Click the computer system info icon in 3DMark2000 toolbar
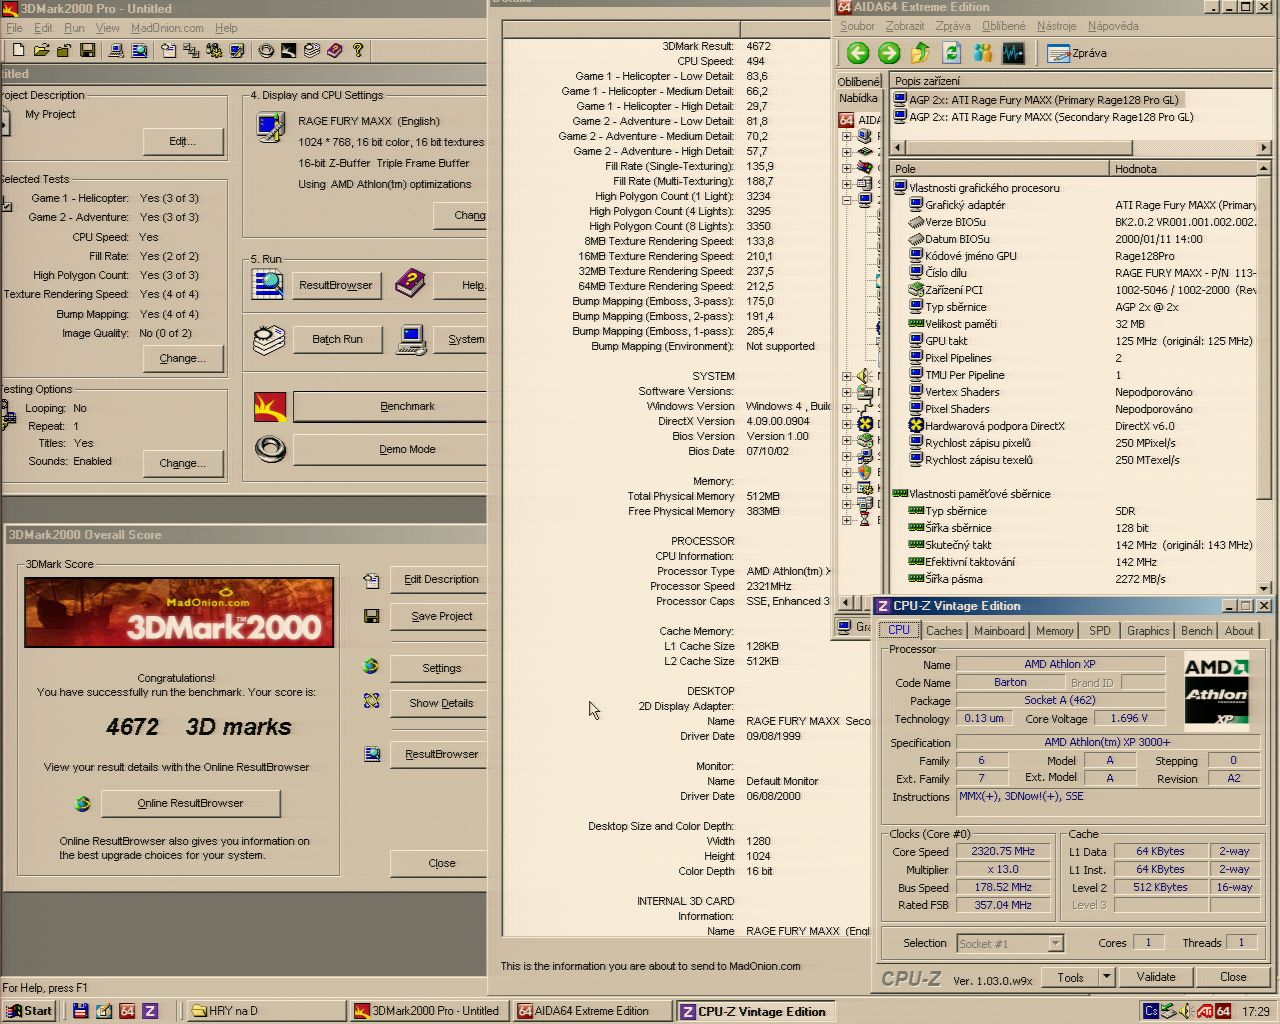The width and height of the screenshot is (1280, 1024). 116,50
